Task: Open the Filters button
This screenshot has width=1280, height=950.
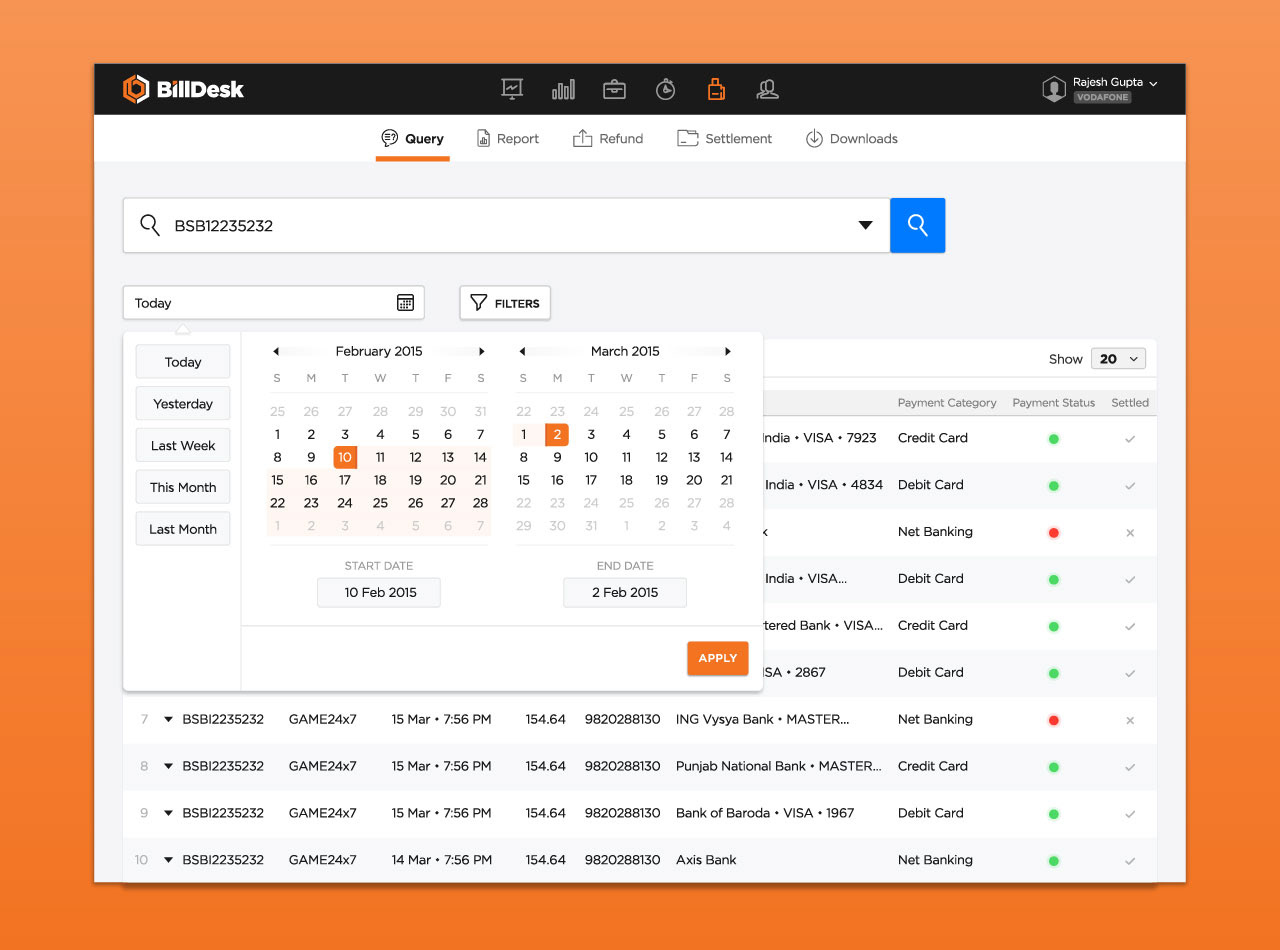Action: 505,303
